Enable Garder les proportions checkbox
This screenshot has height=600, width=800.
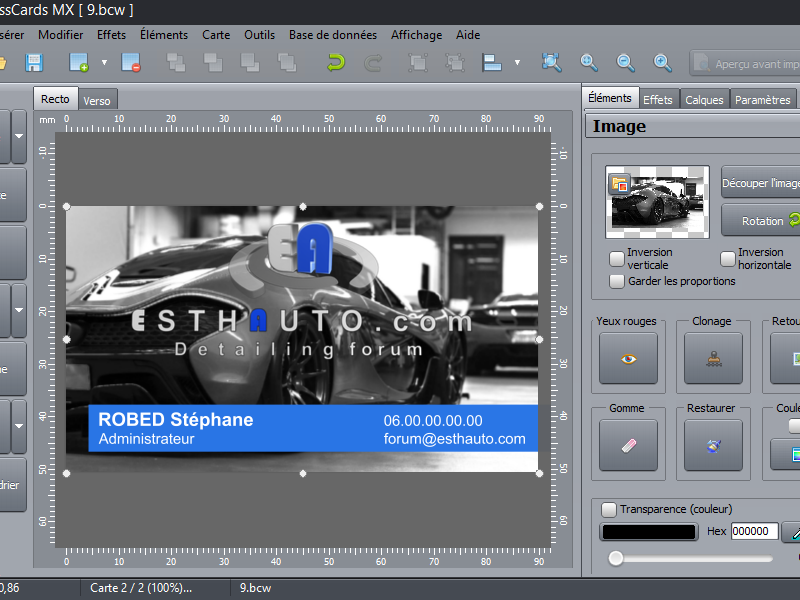(617, 281)
